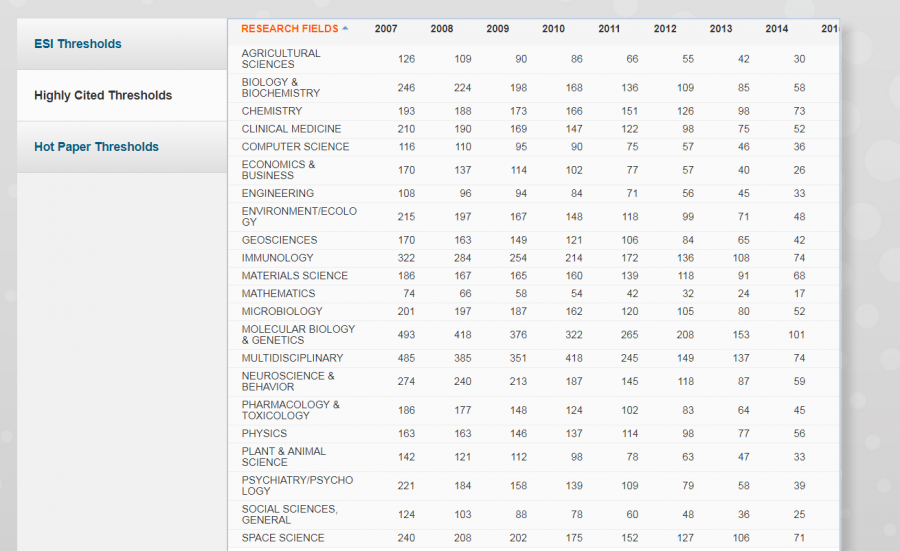Click the MATHEMATICS row label
The height and width of the screenshot is (551, 900).
(278, 294)
